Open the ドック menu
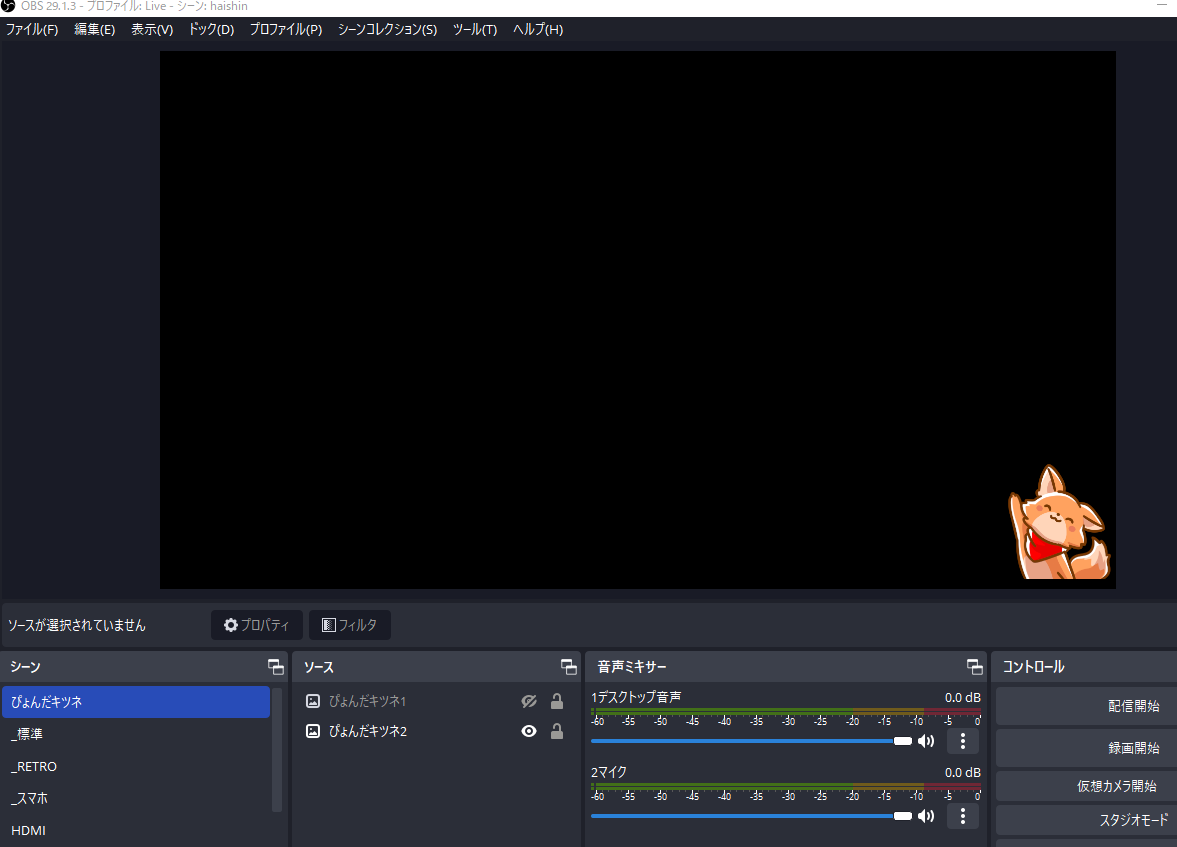The height and width of the screenshot is (847, 1177). (210, 30)
